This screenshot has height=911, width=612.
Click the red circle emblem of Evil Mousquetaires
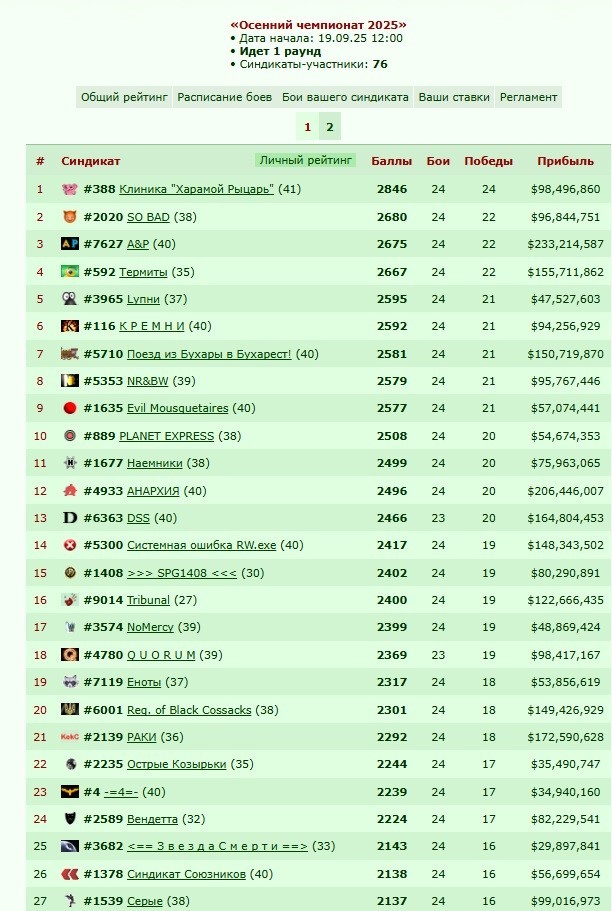pos(70,408)
